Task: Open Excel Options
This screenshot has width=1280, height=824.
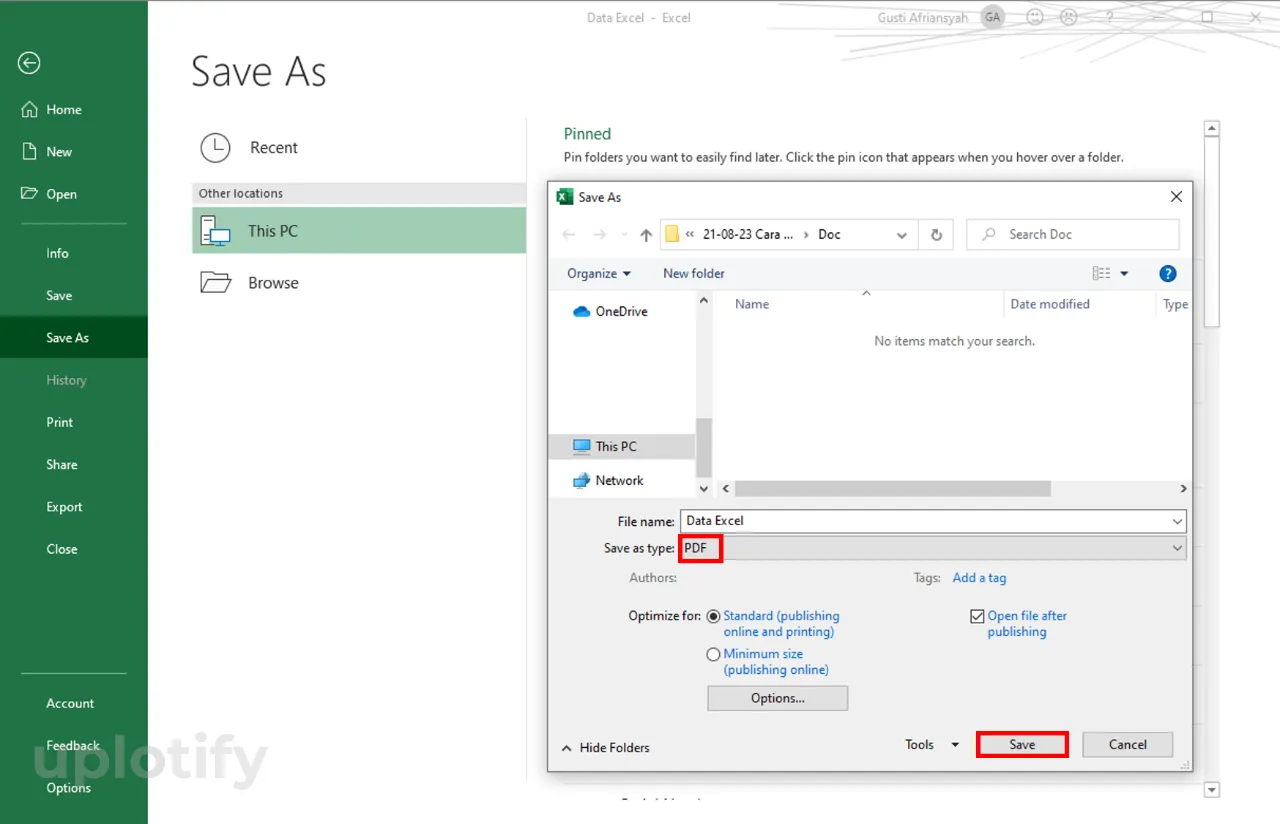Action: pos(68,788)
